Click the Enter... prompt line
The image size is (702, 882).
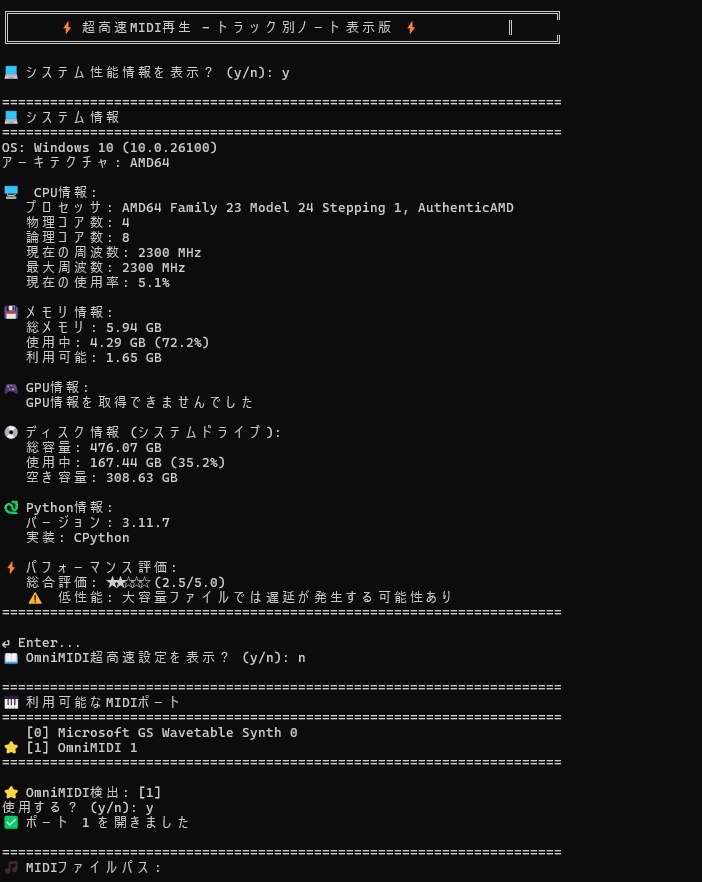tap(41, 642)
